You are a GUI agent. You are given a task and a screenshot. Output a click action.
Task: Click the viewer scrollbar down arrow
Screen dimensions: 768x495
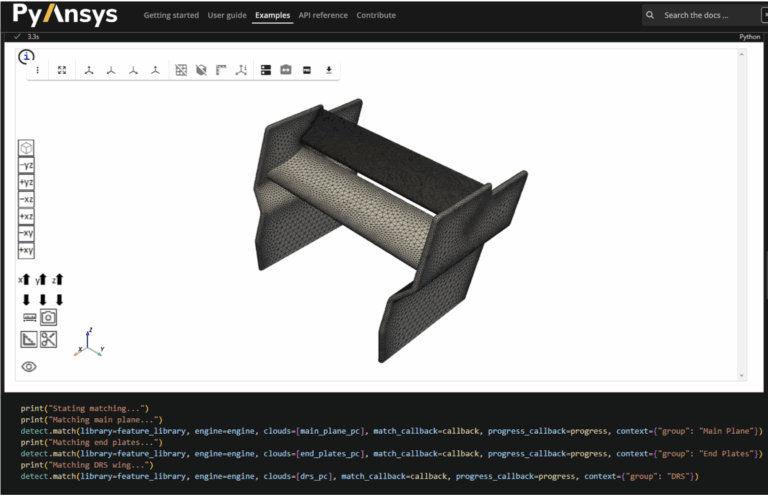[x=742, y=376]
